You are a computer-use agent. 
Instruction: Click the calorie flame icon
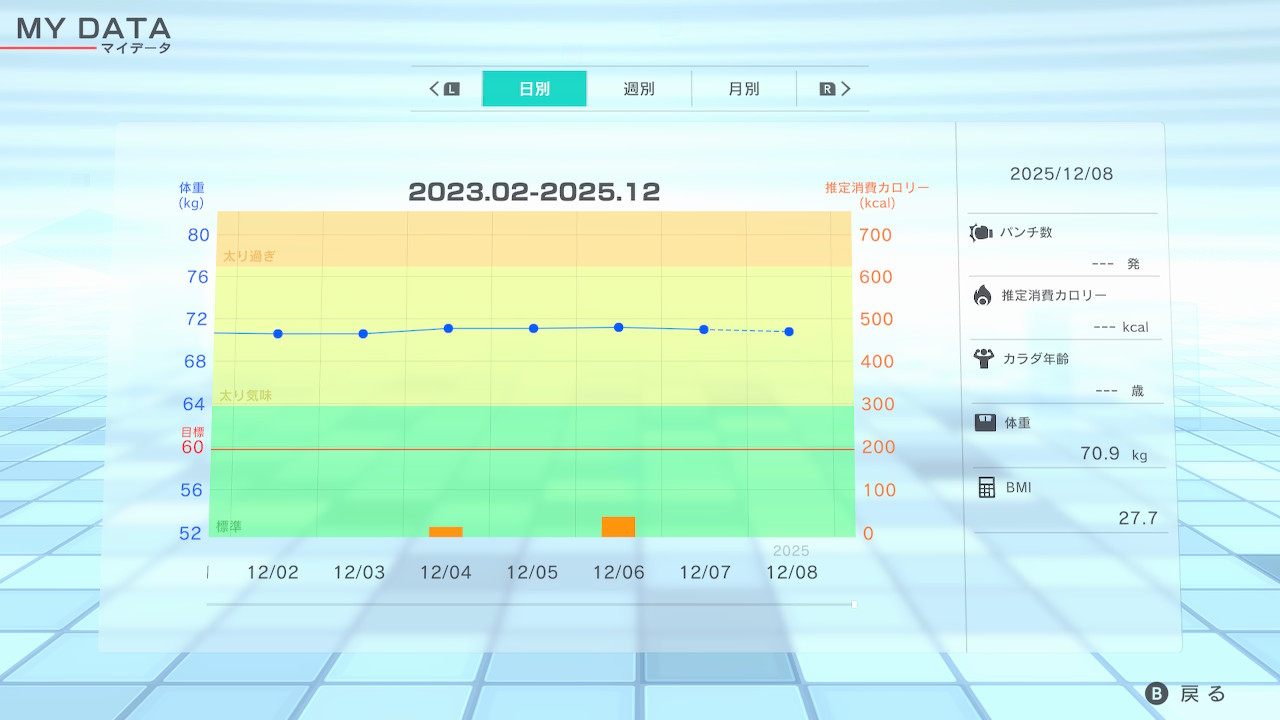coord(982,295)
